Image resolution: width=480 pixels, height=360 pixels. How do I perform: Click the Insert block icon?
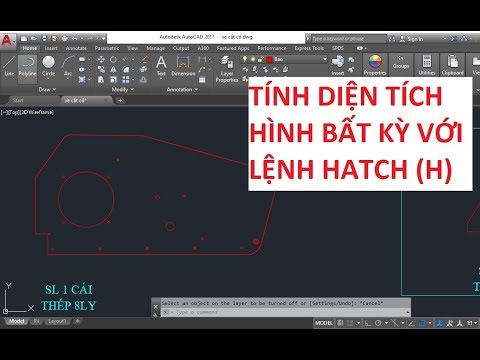[338, 65]
